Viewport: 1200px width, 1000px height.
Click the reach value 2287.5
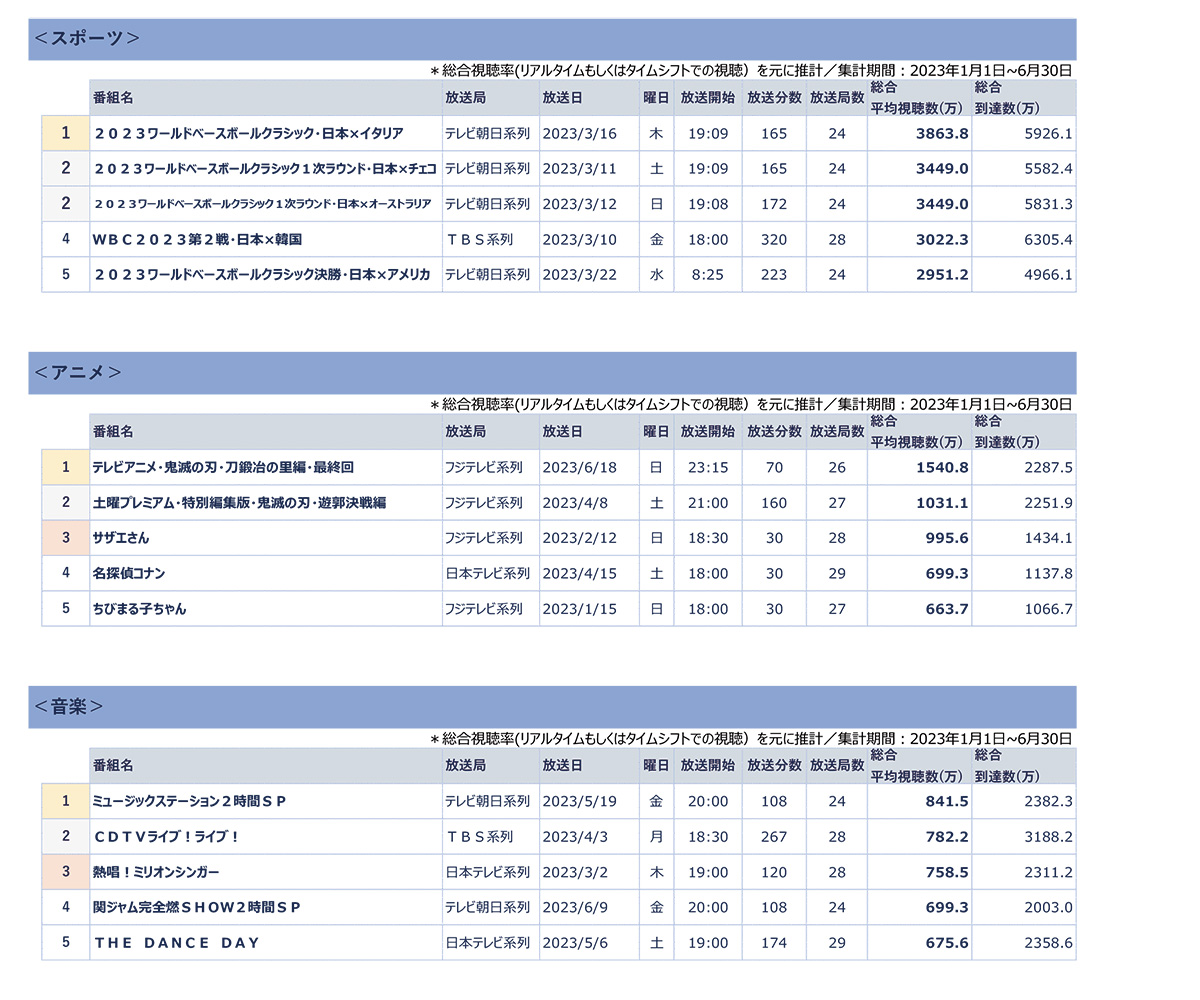click(1049, 467)
